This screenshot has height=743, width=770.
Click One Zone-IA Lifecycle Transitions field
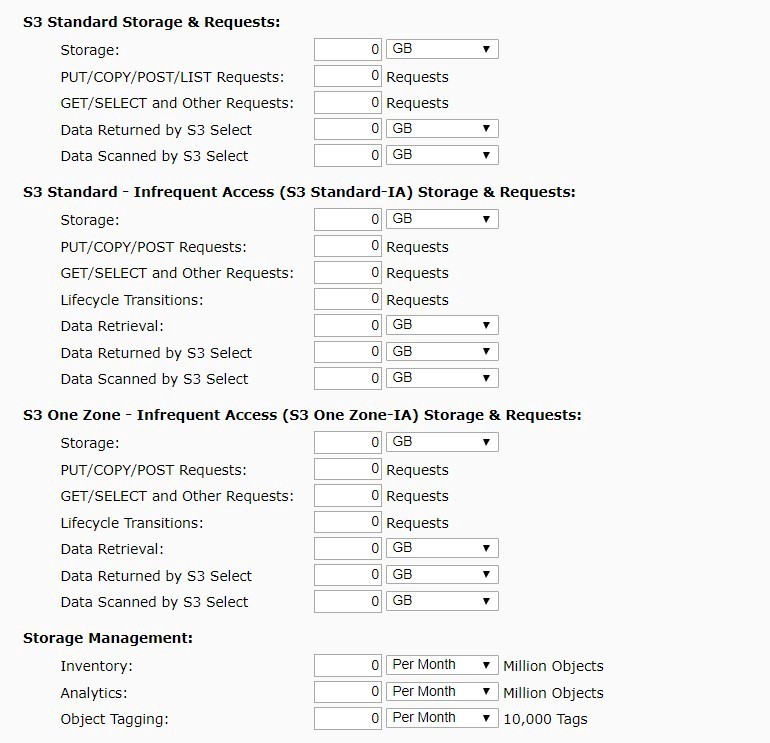pos(347,522)
